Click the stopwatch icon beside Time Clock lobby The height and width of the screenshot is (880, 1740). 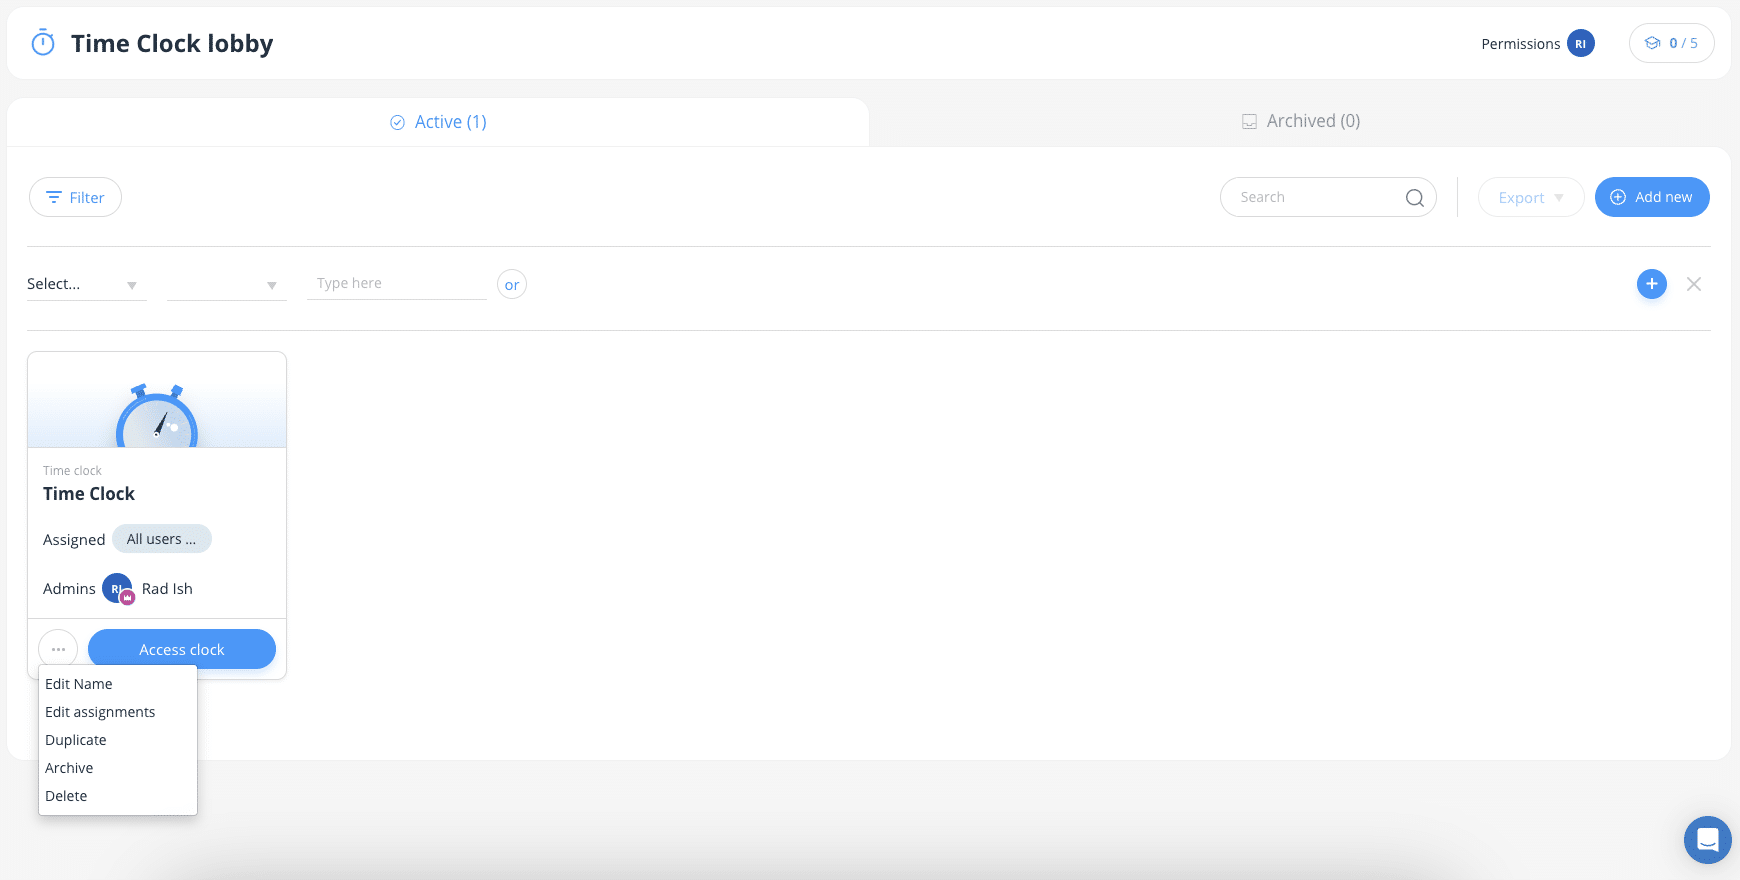tap(43, 43)
